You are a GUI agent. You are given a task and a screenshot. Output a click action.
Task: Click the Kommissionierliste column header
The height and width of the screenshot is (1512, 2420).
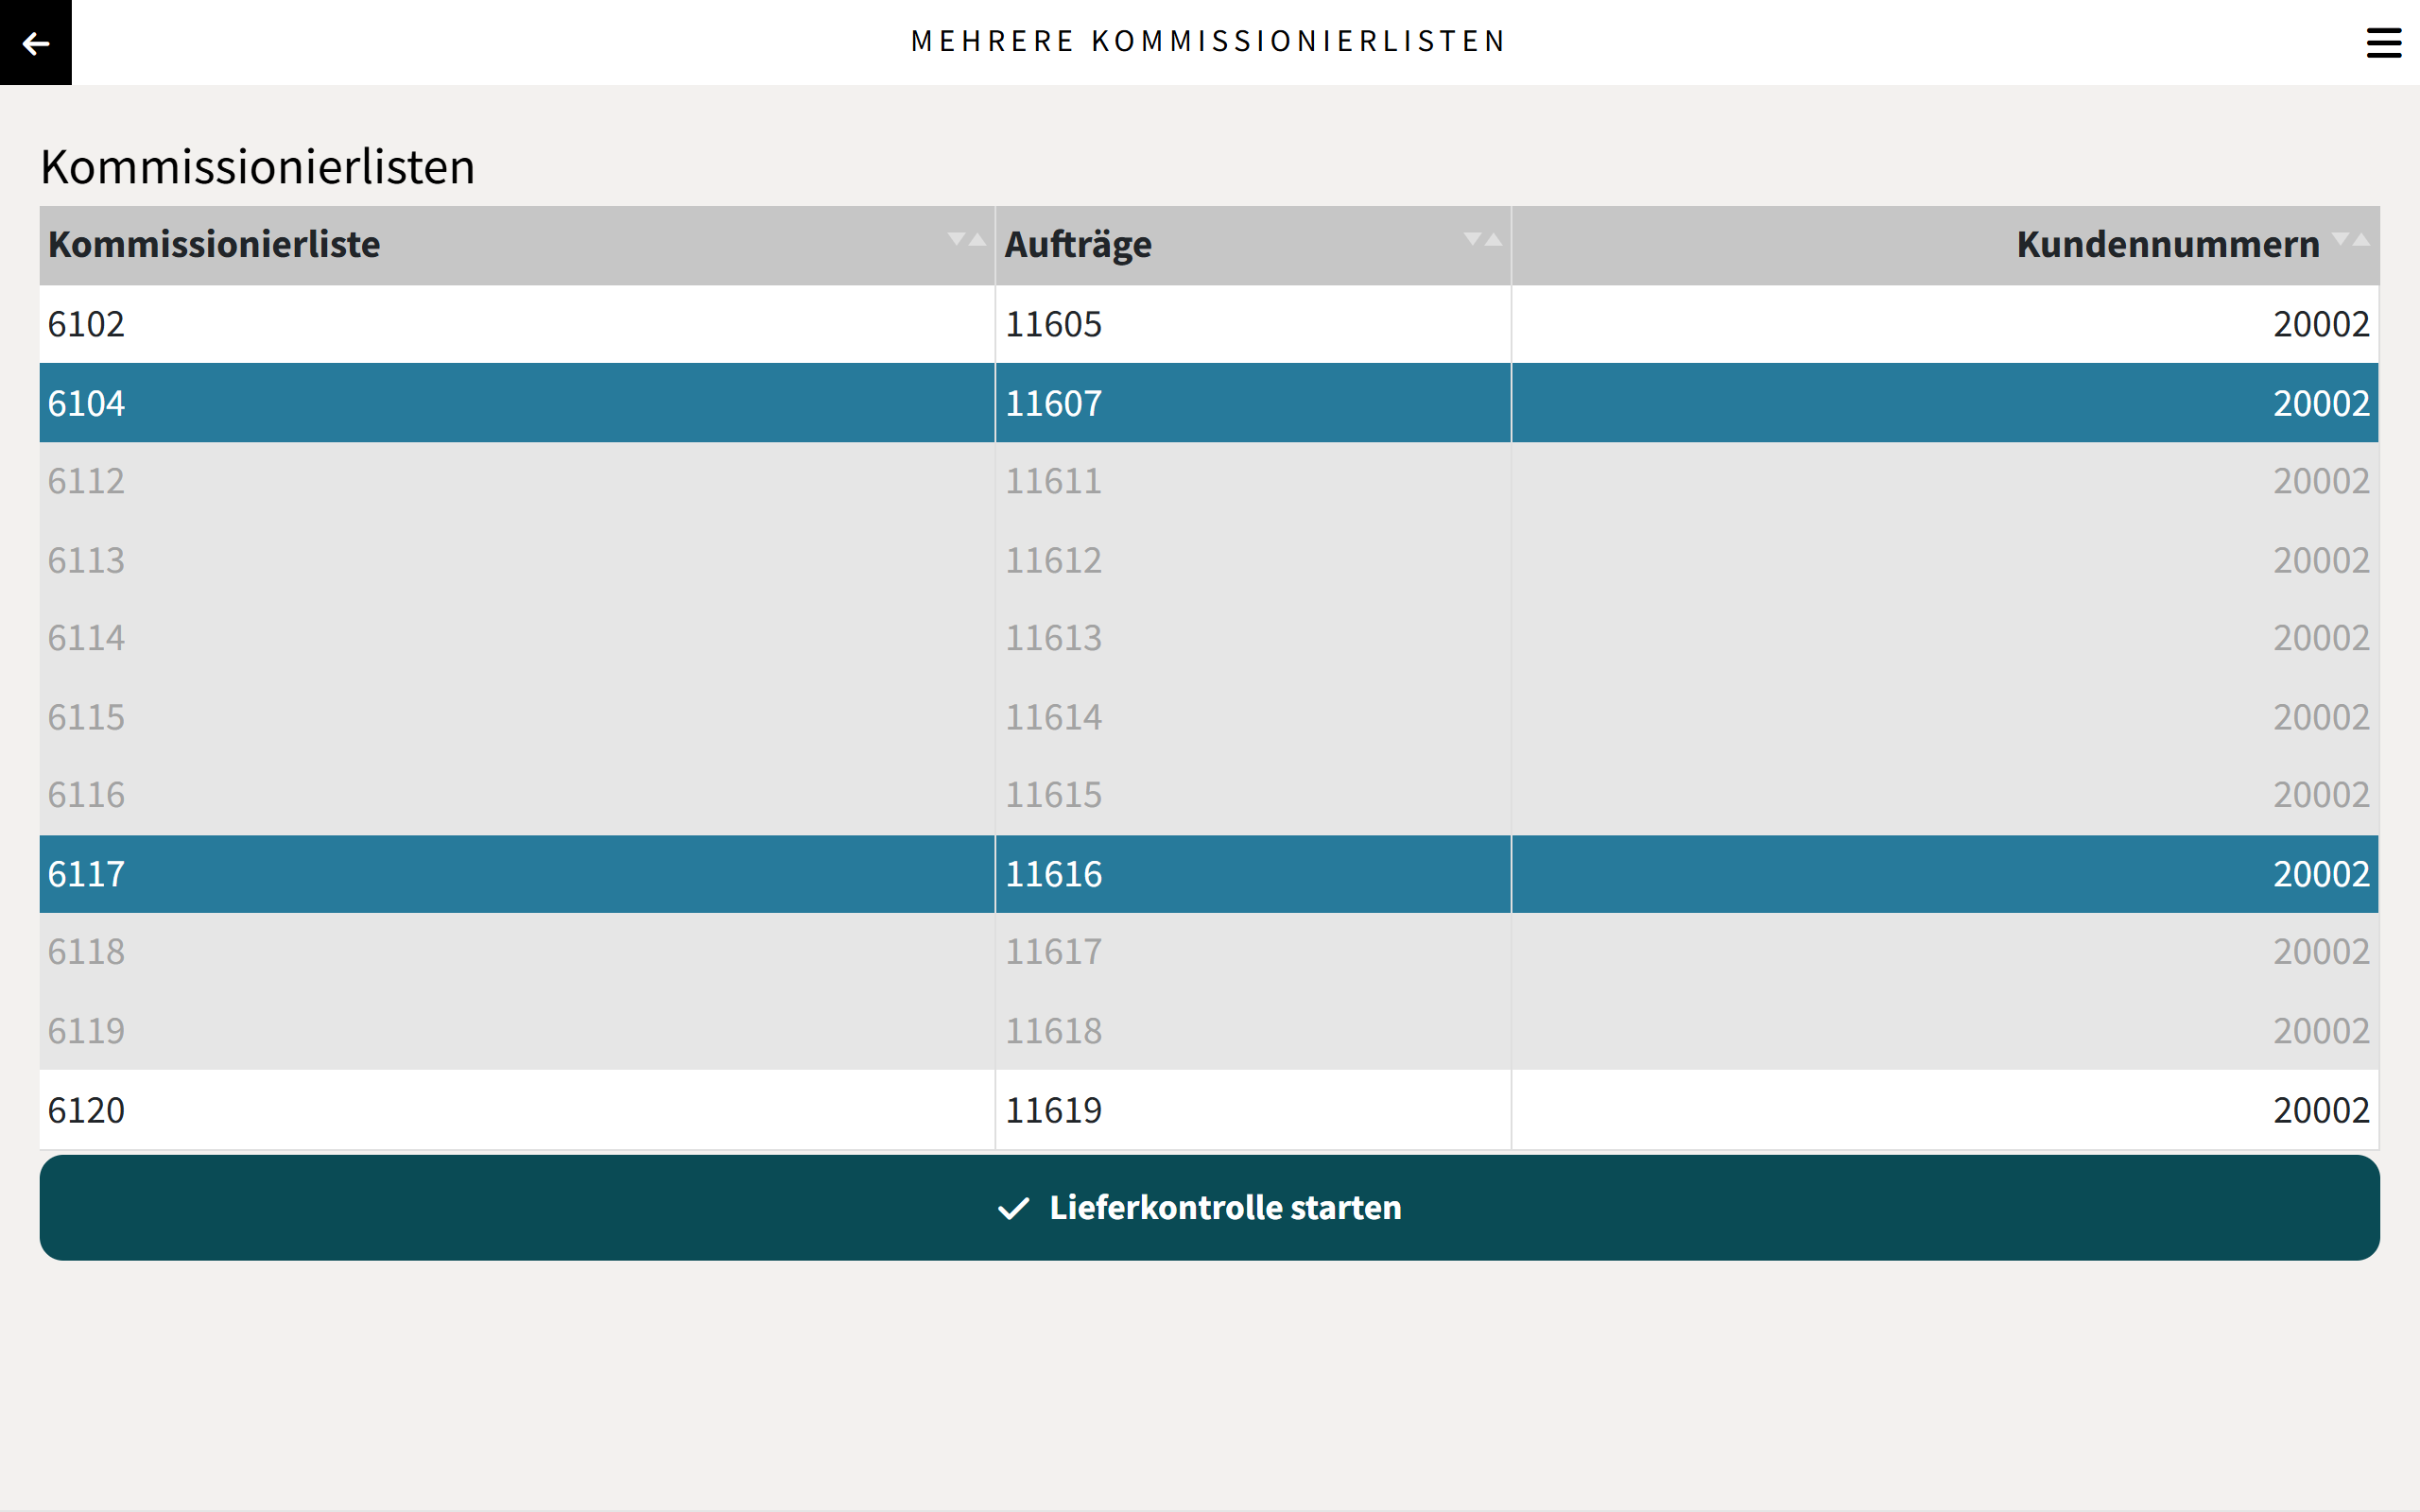click(517, 245)
